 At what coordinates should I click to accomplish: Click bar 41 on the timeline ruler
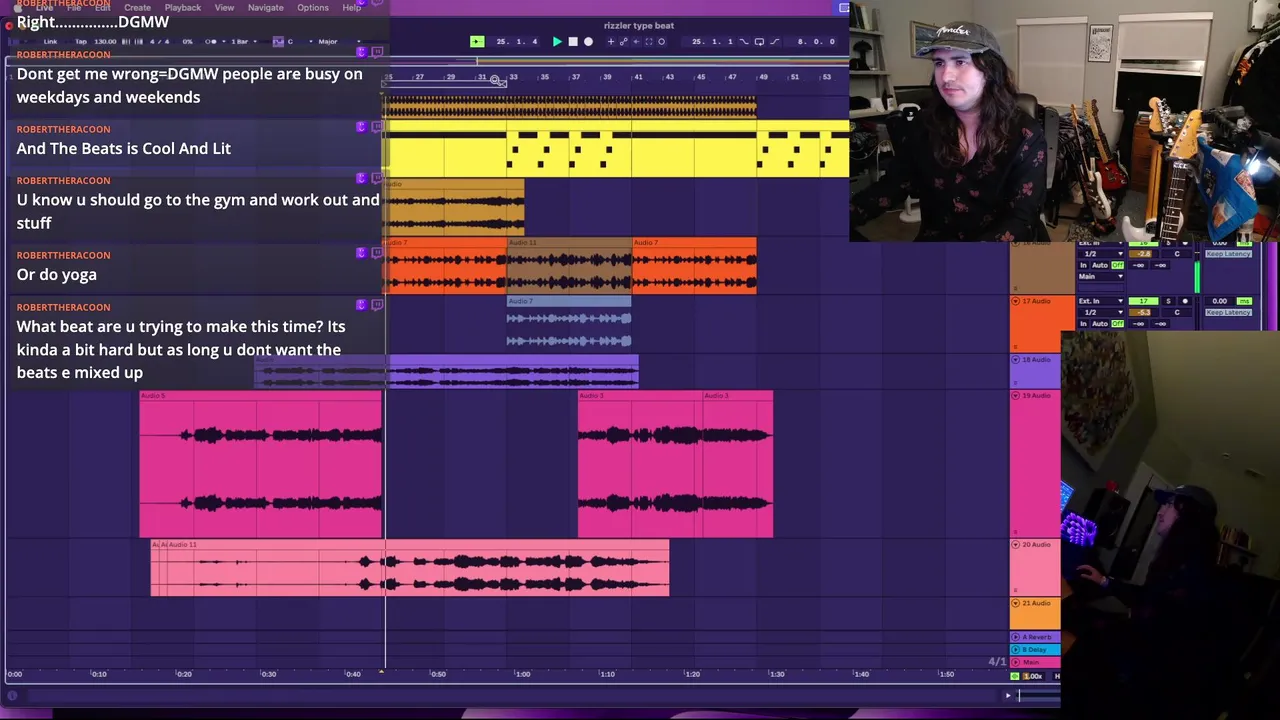tap(638, 77)
